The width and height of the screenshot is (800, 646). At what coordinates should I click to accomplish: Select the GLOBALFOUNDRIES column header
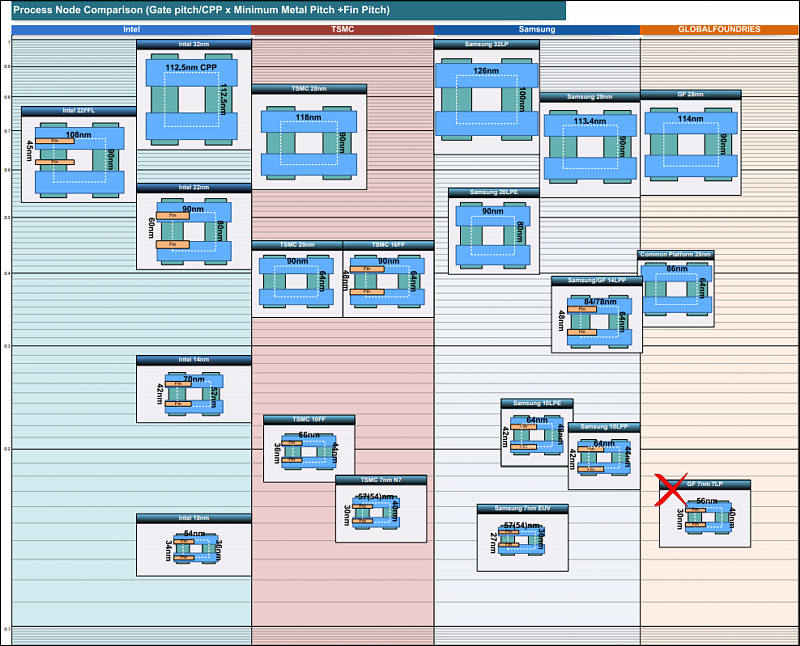pos(719,30)
